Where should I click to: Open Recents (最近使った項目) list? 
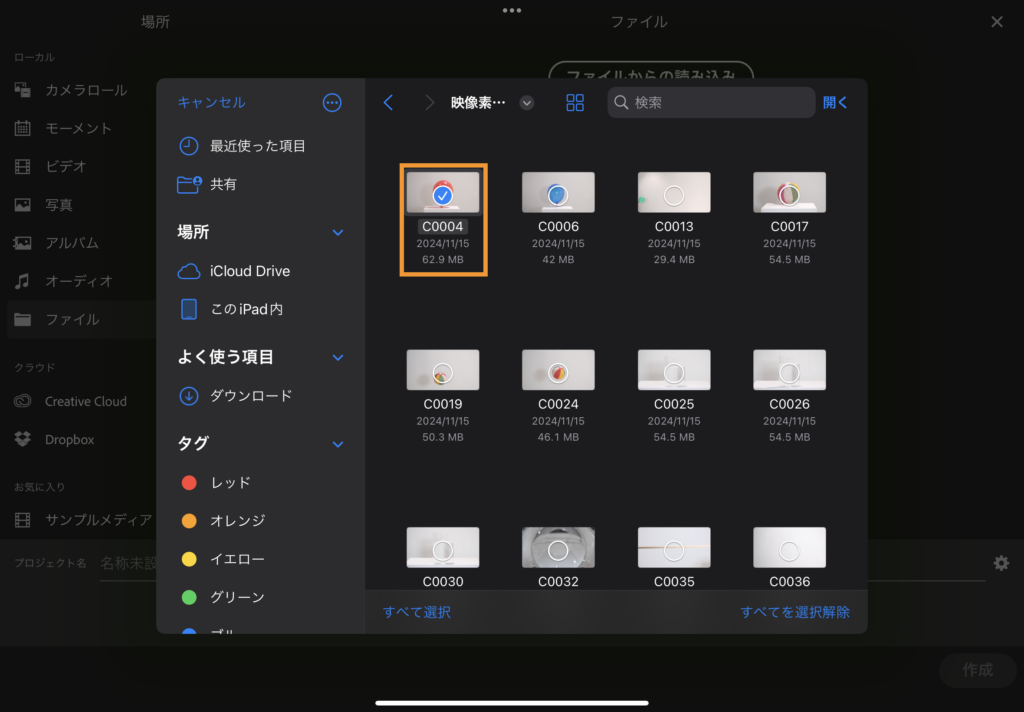(256, 146)
